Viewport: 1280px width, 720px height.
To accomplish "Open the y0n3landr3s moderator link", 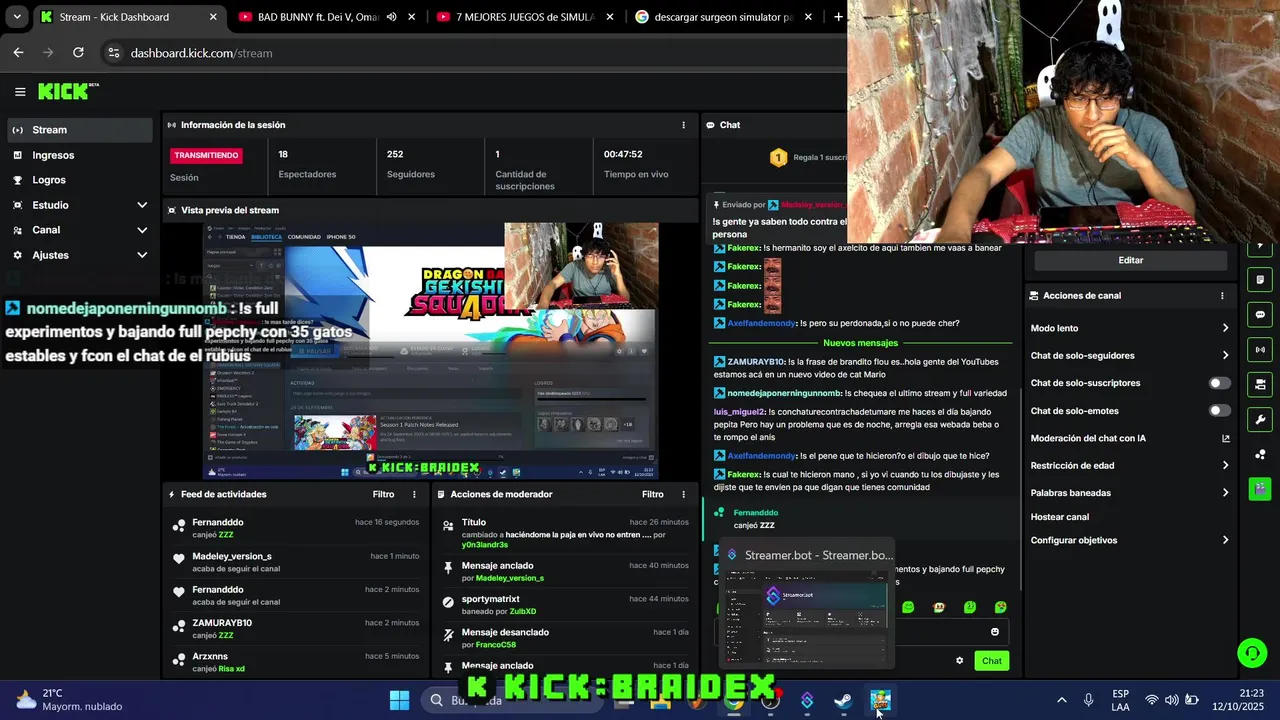I will (485, 545).
